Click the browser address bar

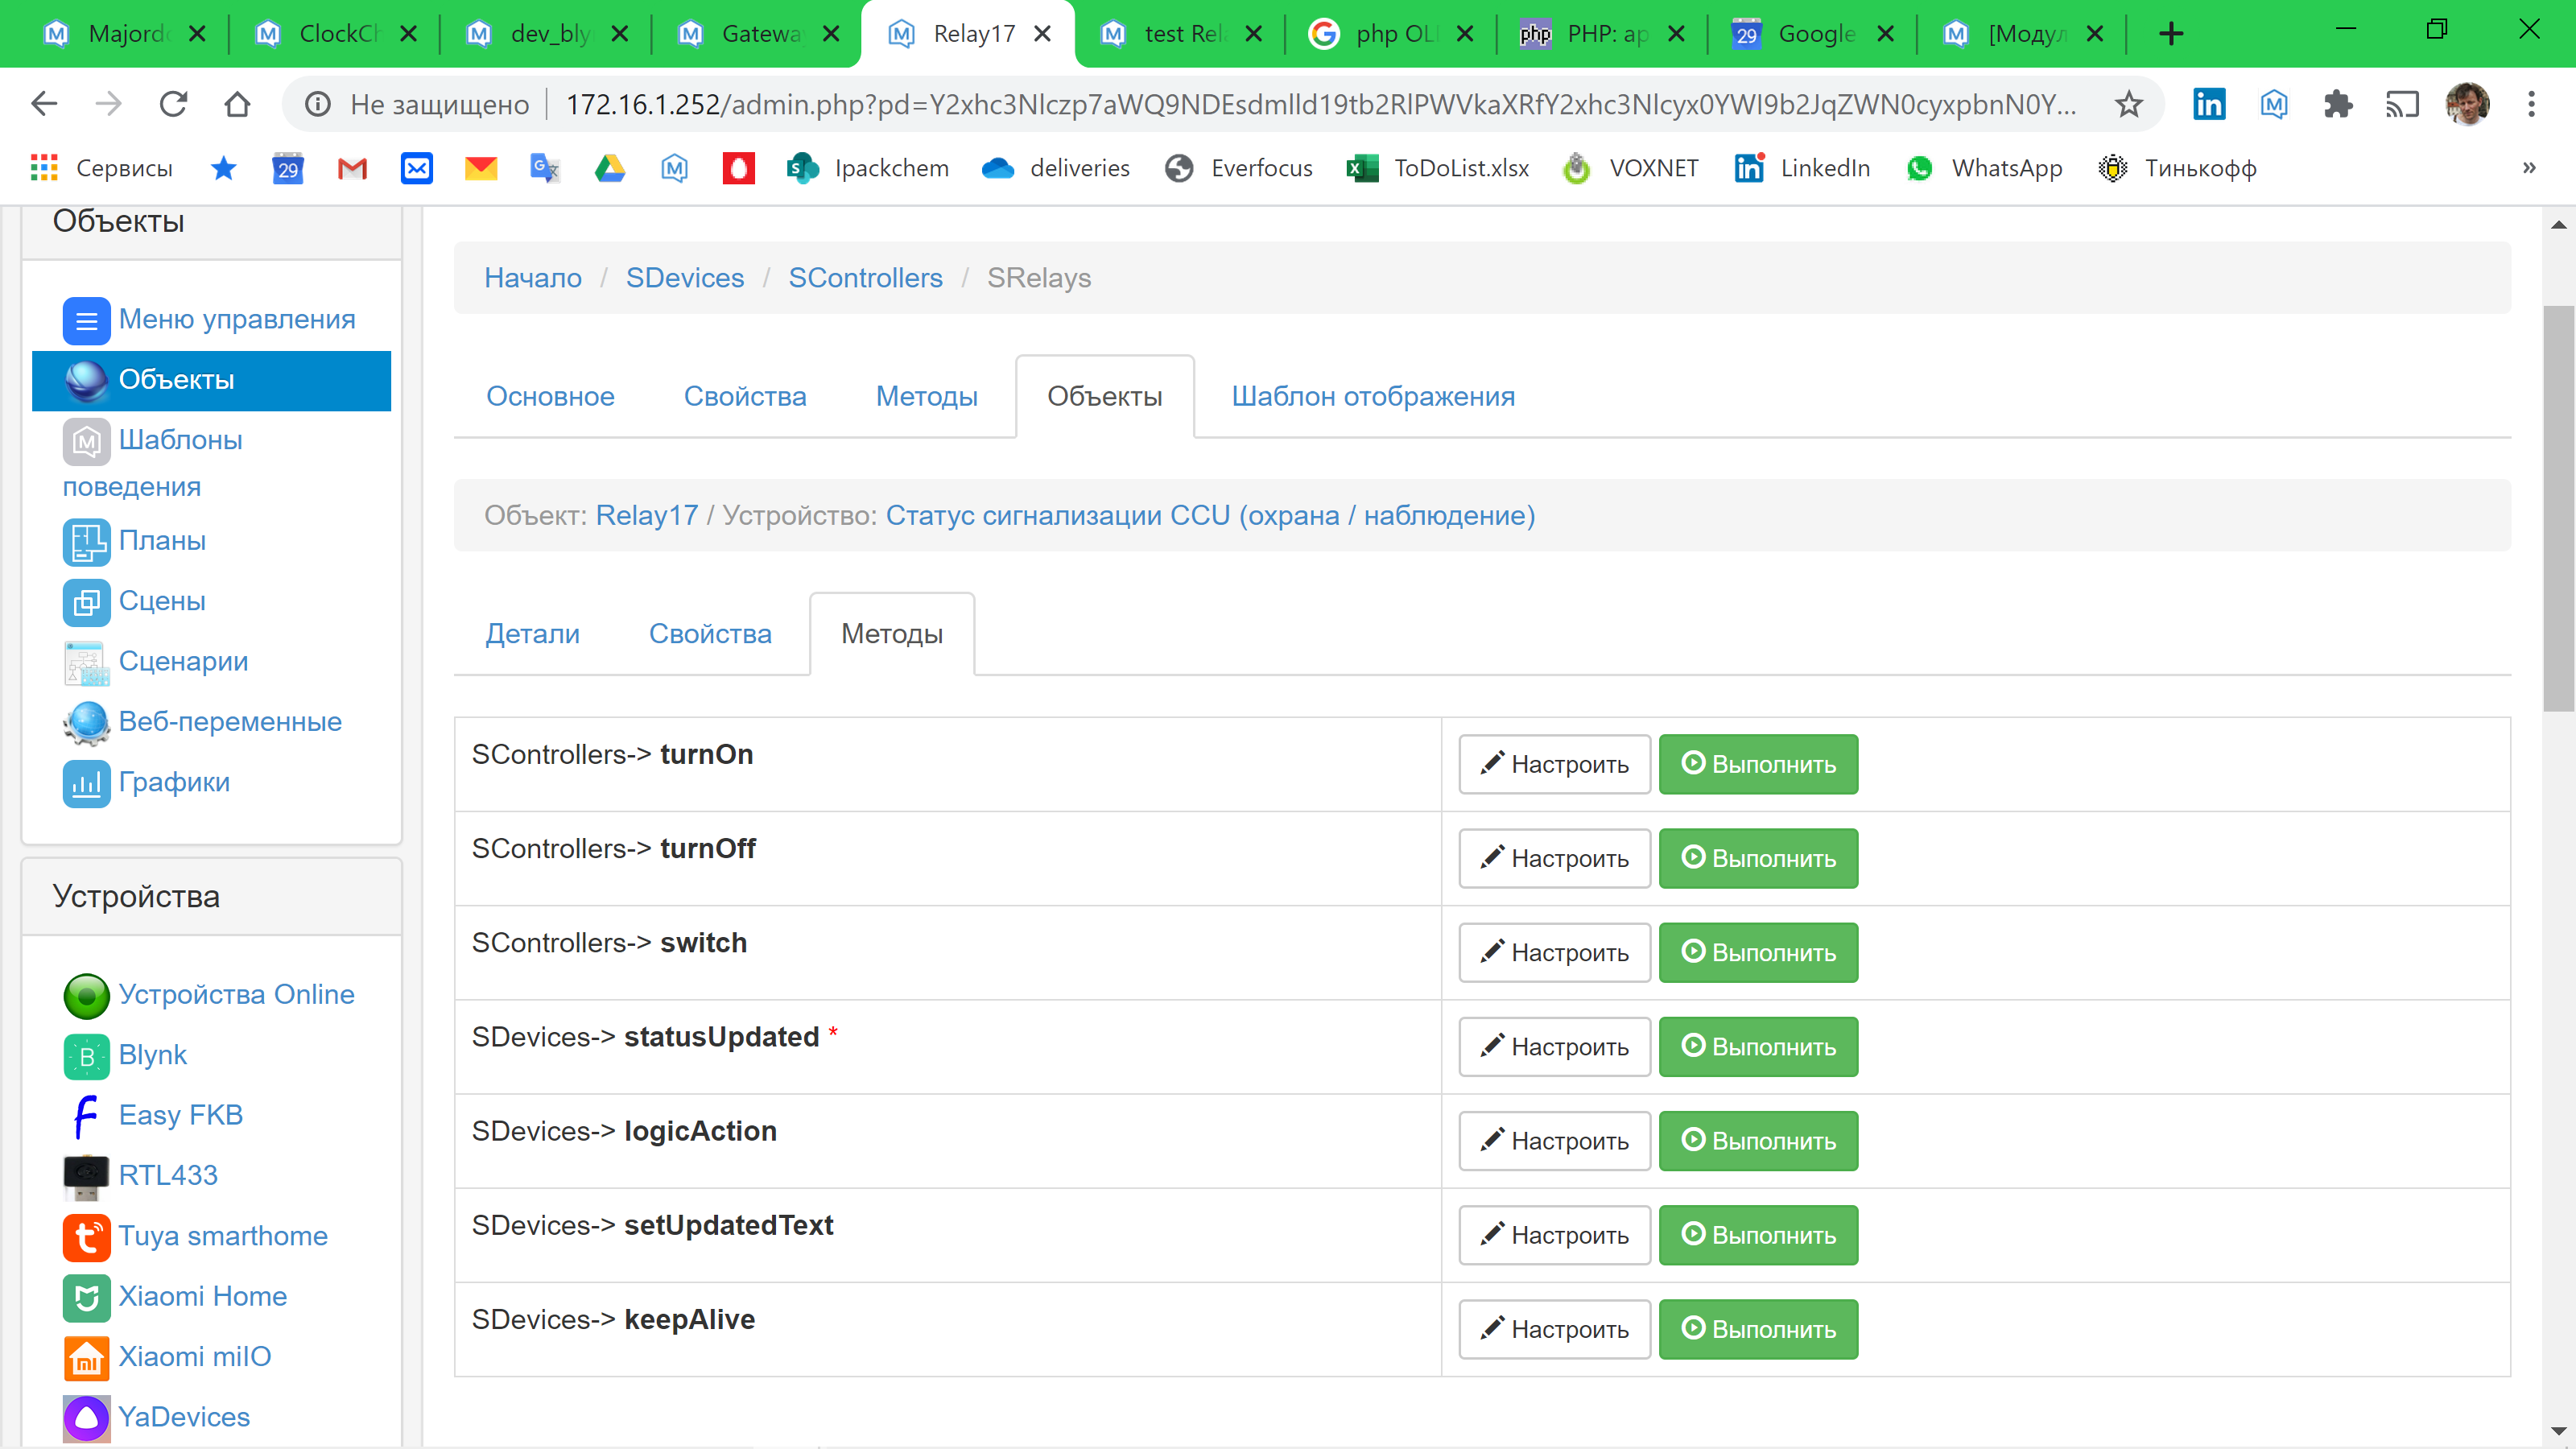pos(1320,104)
